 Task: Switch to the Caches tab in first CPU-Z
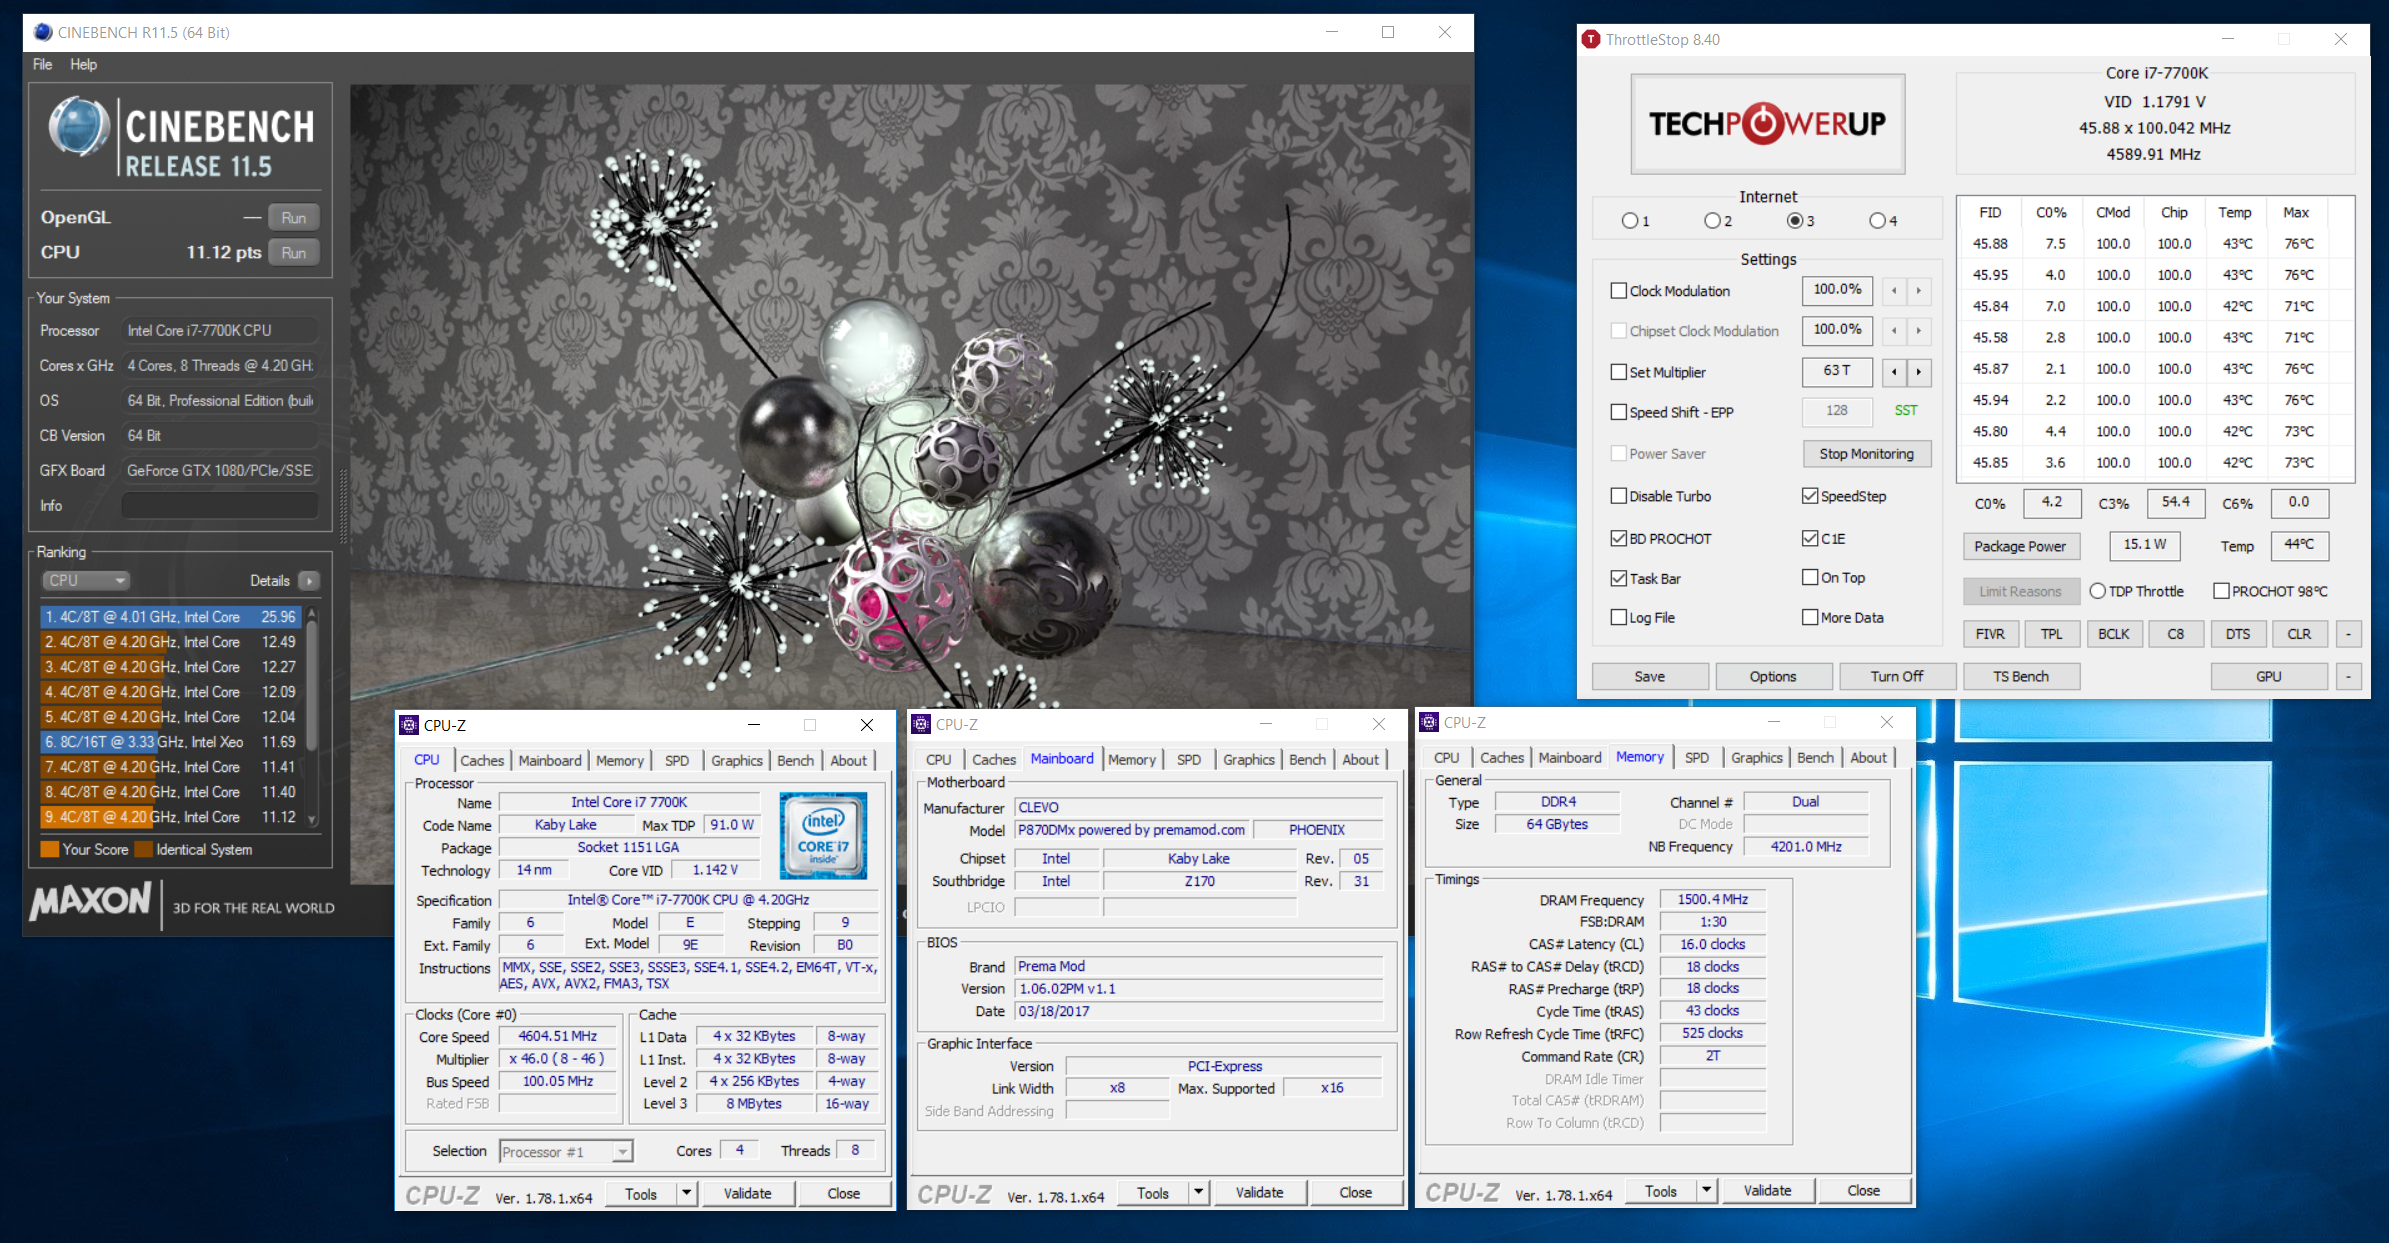(481, 760)
